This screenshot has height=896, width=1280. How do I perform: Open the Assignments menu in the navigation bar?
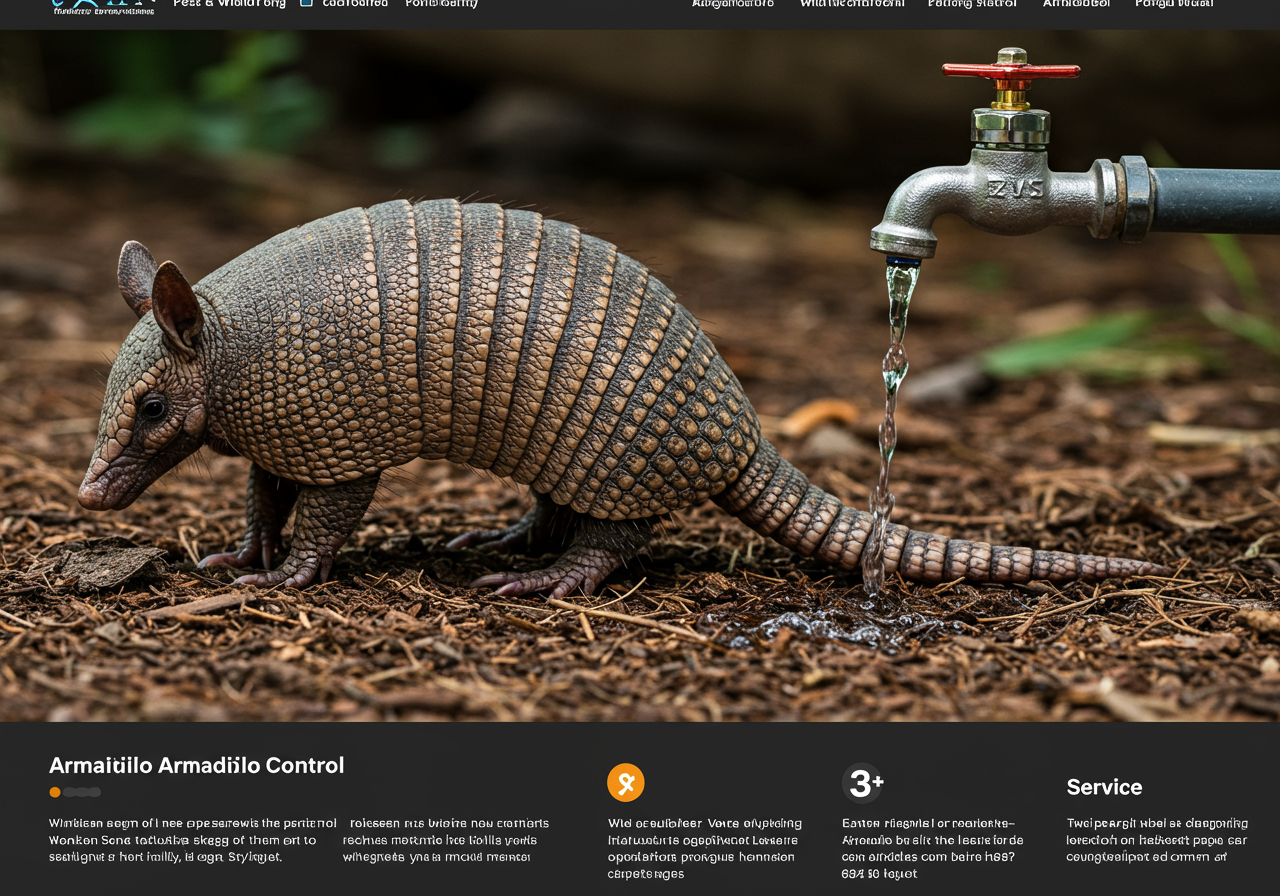735,5
